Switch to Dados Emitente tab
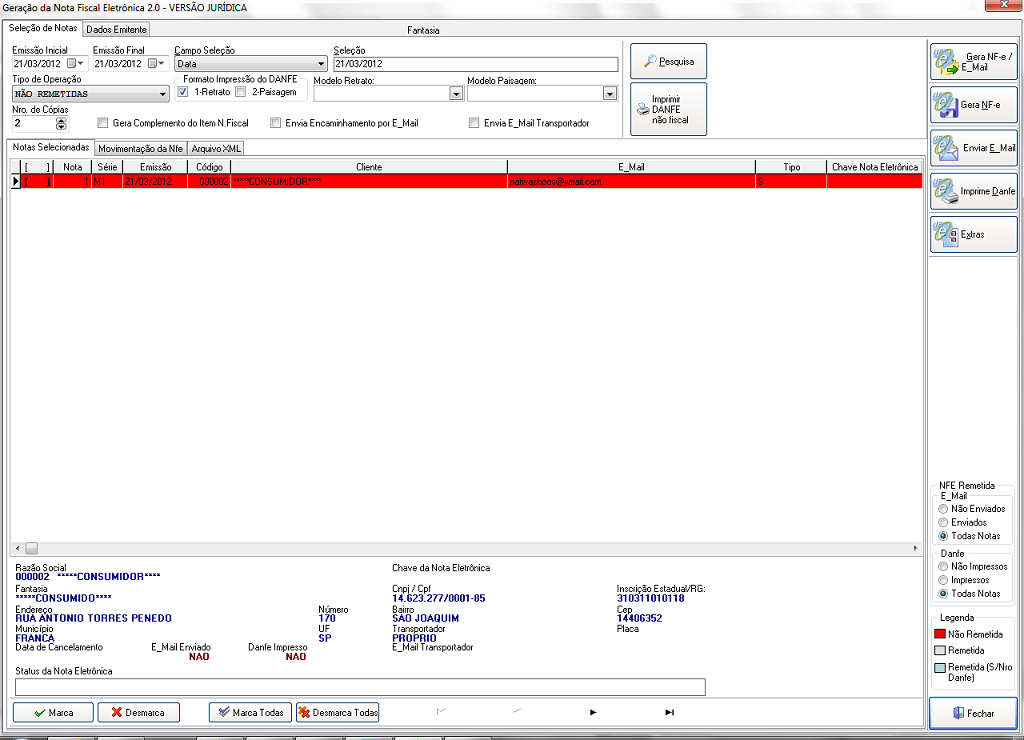Viewport: 1024px width, 740px height. tap(116, 29)
